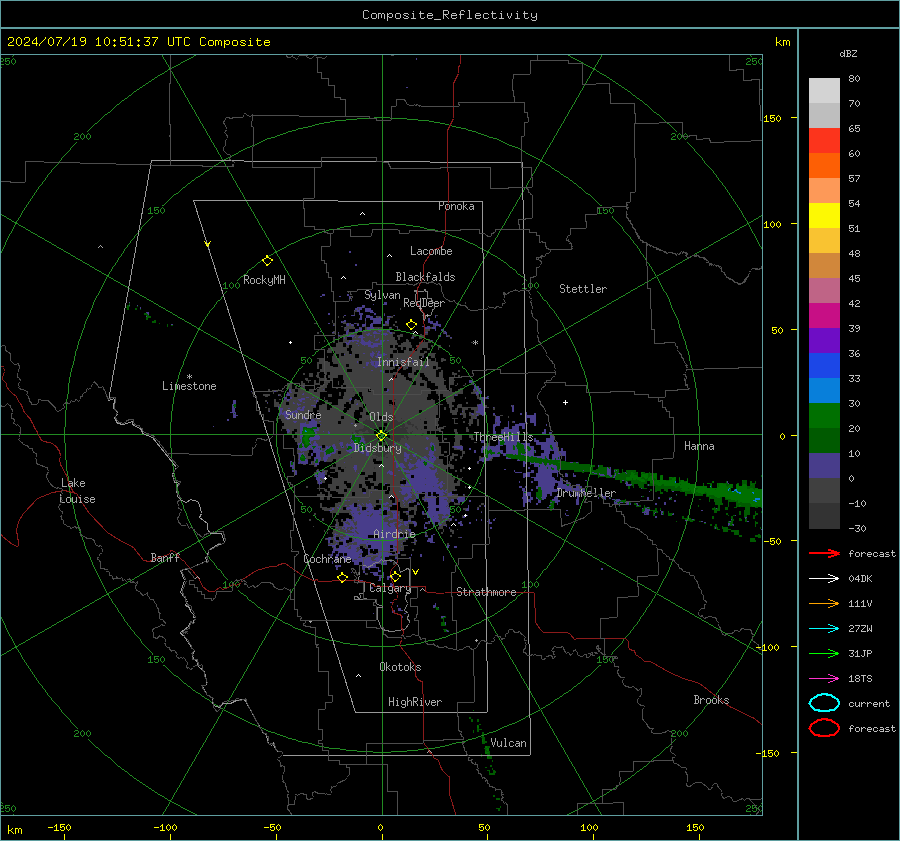Click the Didsbury town label
The image size is (900, 841).
(x=378, y=448)
